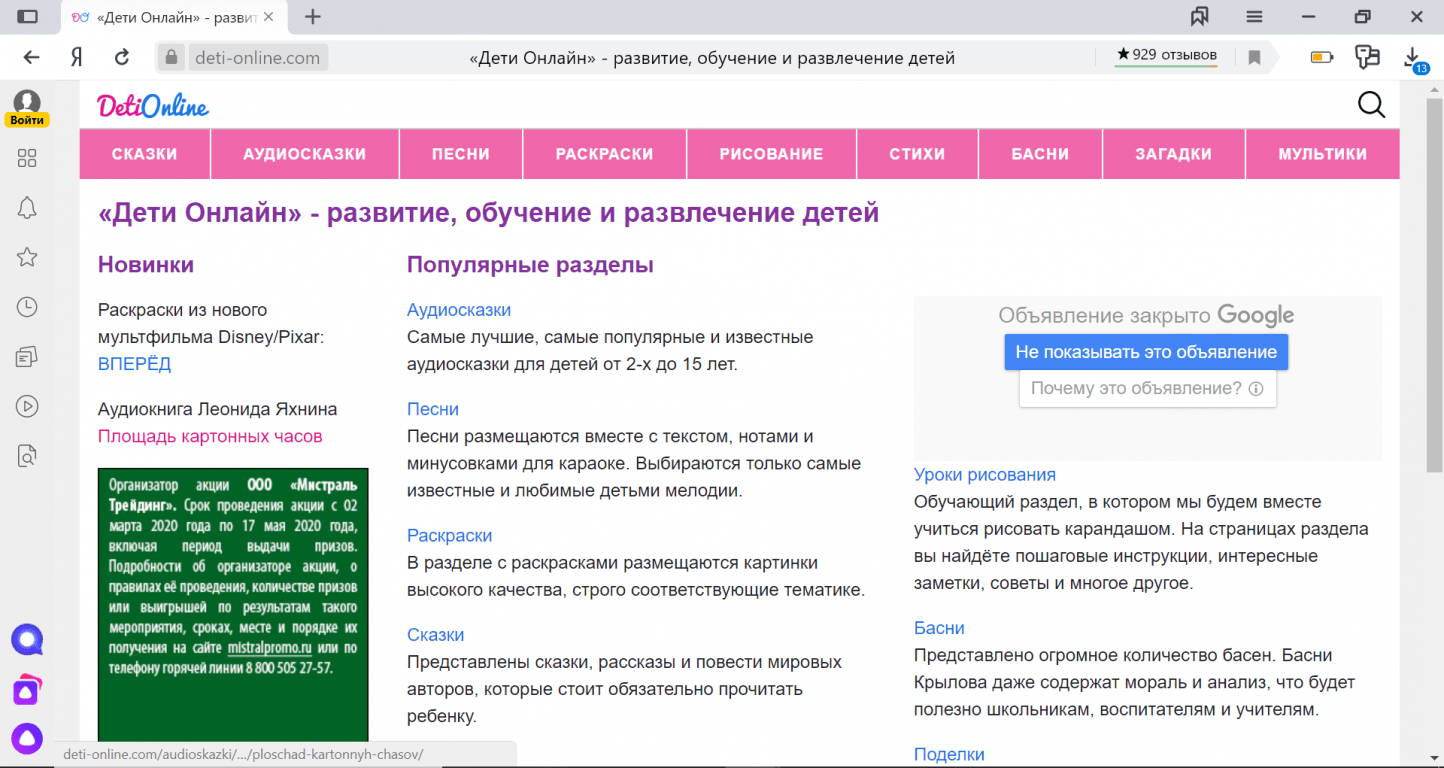Open the СКАЗКИ menu section

145,154
